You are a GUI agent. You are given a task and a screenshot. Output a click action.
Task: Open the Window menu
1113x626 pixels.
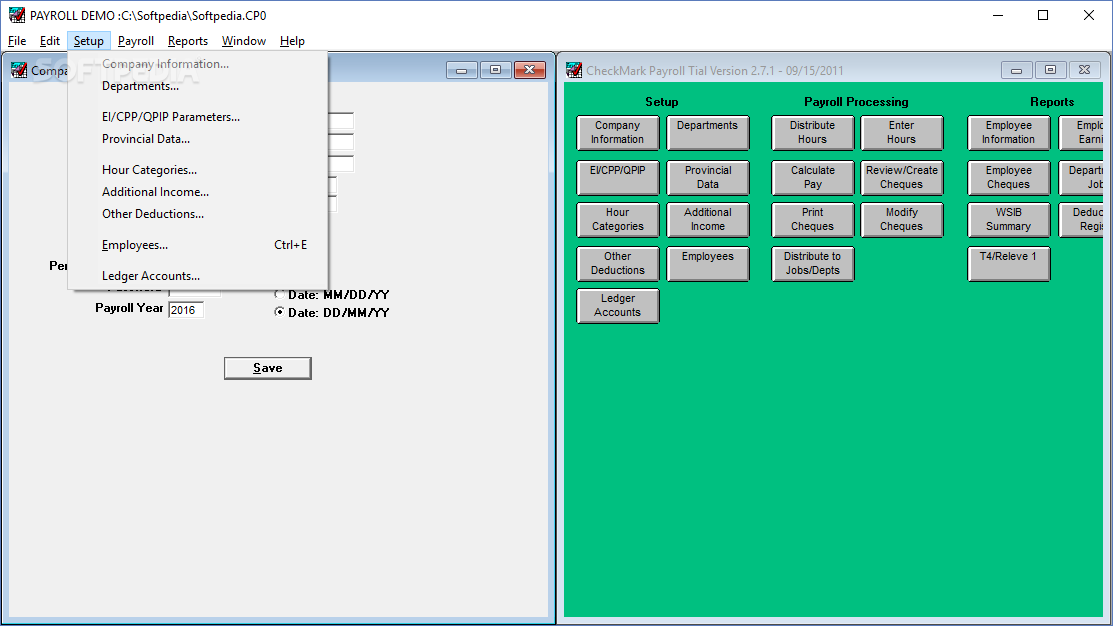click(x=243, y=41)
